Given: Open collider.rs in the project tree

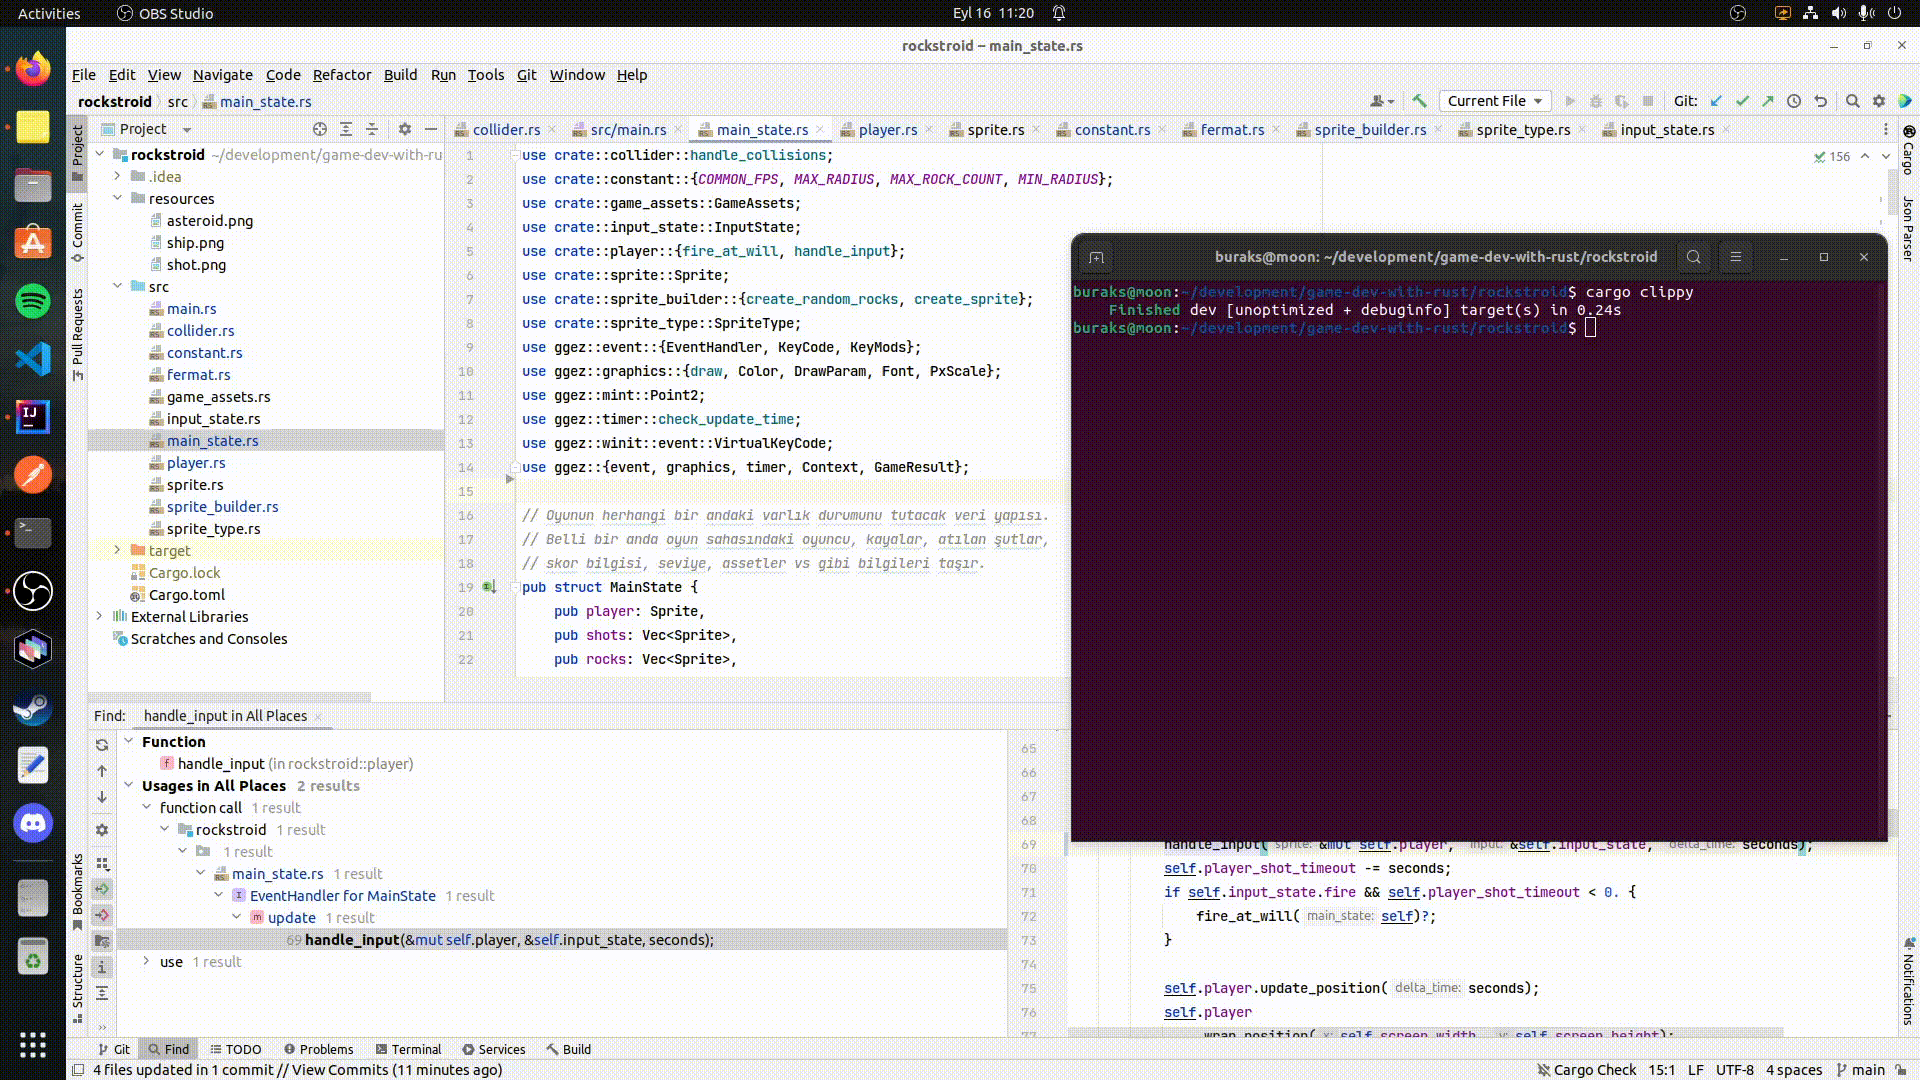Looking at the screenshot, I should (200, 331).
